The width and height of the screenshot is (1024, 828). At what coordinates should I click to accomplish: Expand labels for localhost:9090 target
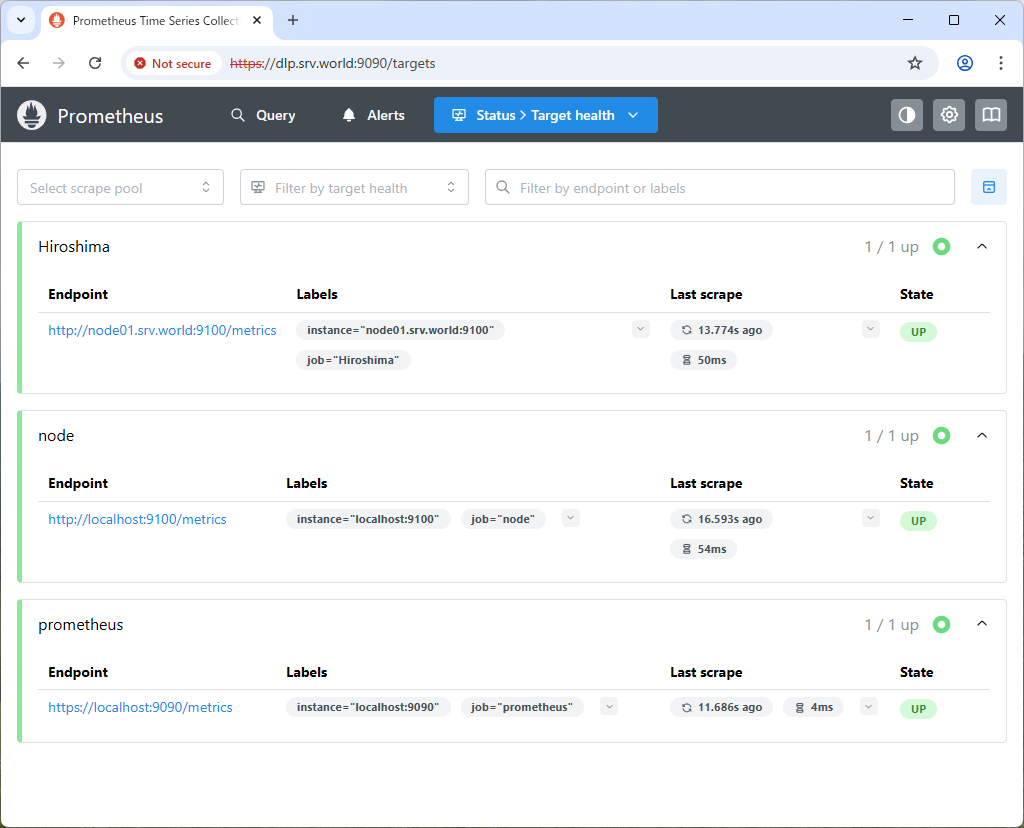coord(609,707)
